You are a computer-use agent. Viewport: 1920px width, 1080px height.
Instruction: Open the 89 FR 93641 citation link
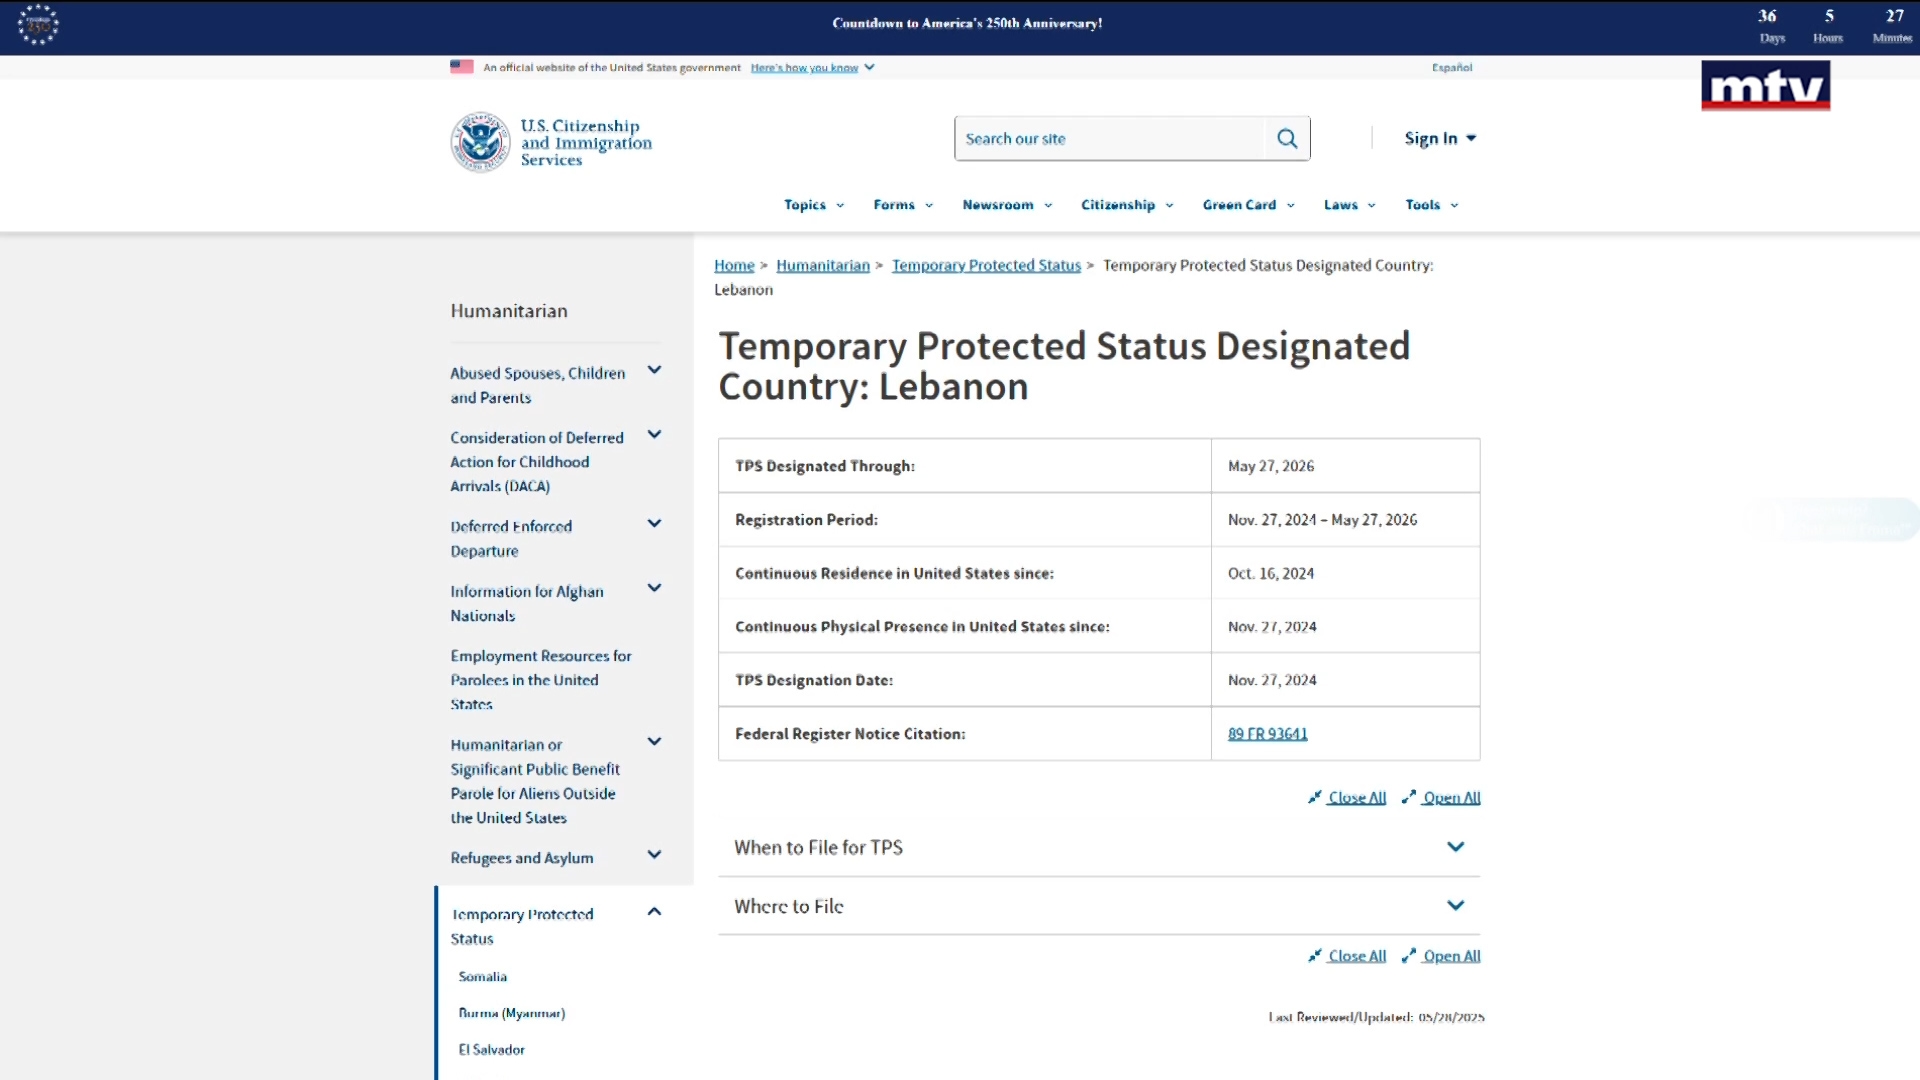[x=1267, y=734]
